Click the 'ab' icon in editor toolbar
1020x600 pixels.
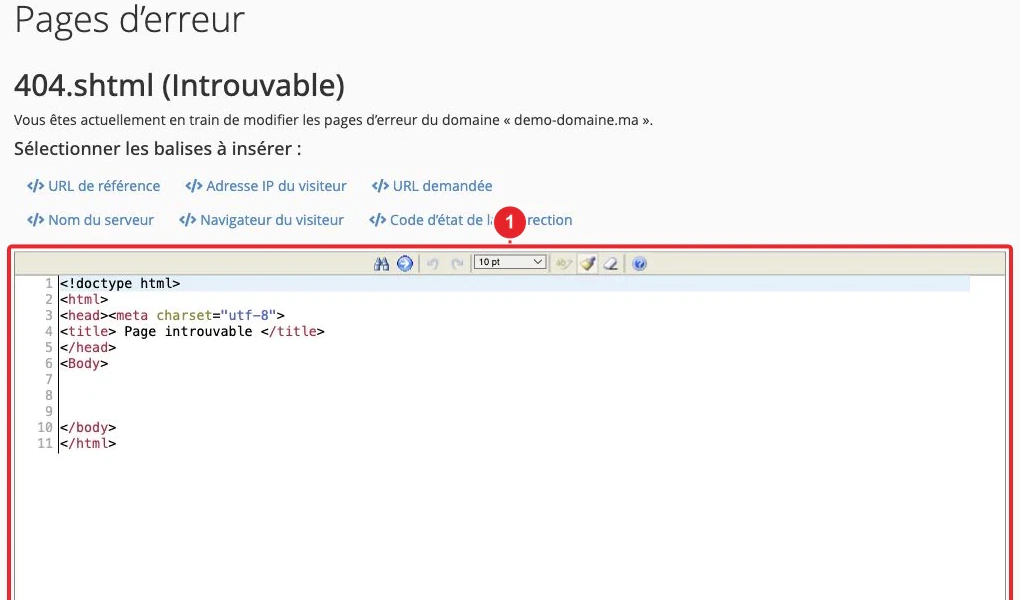(563, 264)
